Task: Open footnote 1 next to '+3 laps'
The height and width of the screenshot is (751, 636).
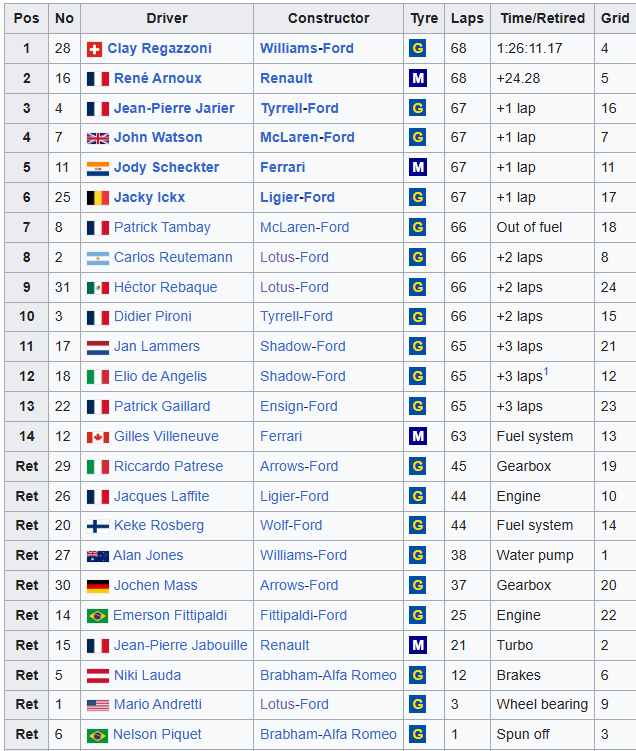Action: pos(546,372)
